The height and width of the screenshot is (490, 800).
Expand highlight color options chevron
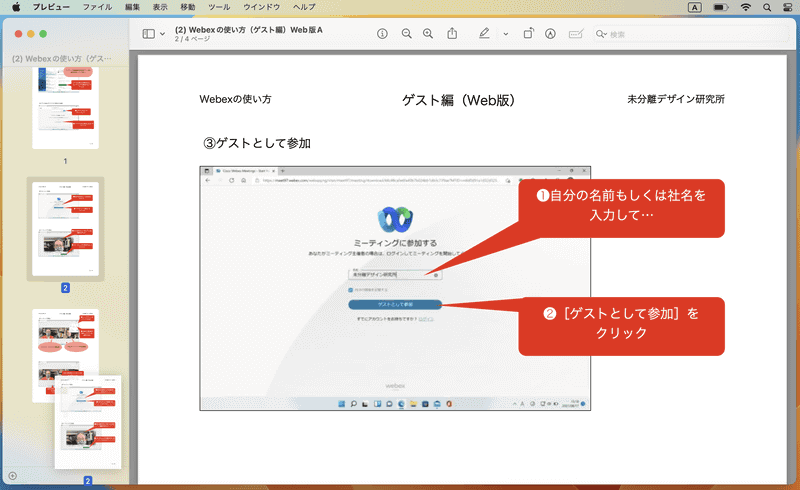[506, 34]
